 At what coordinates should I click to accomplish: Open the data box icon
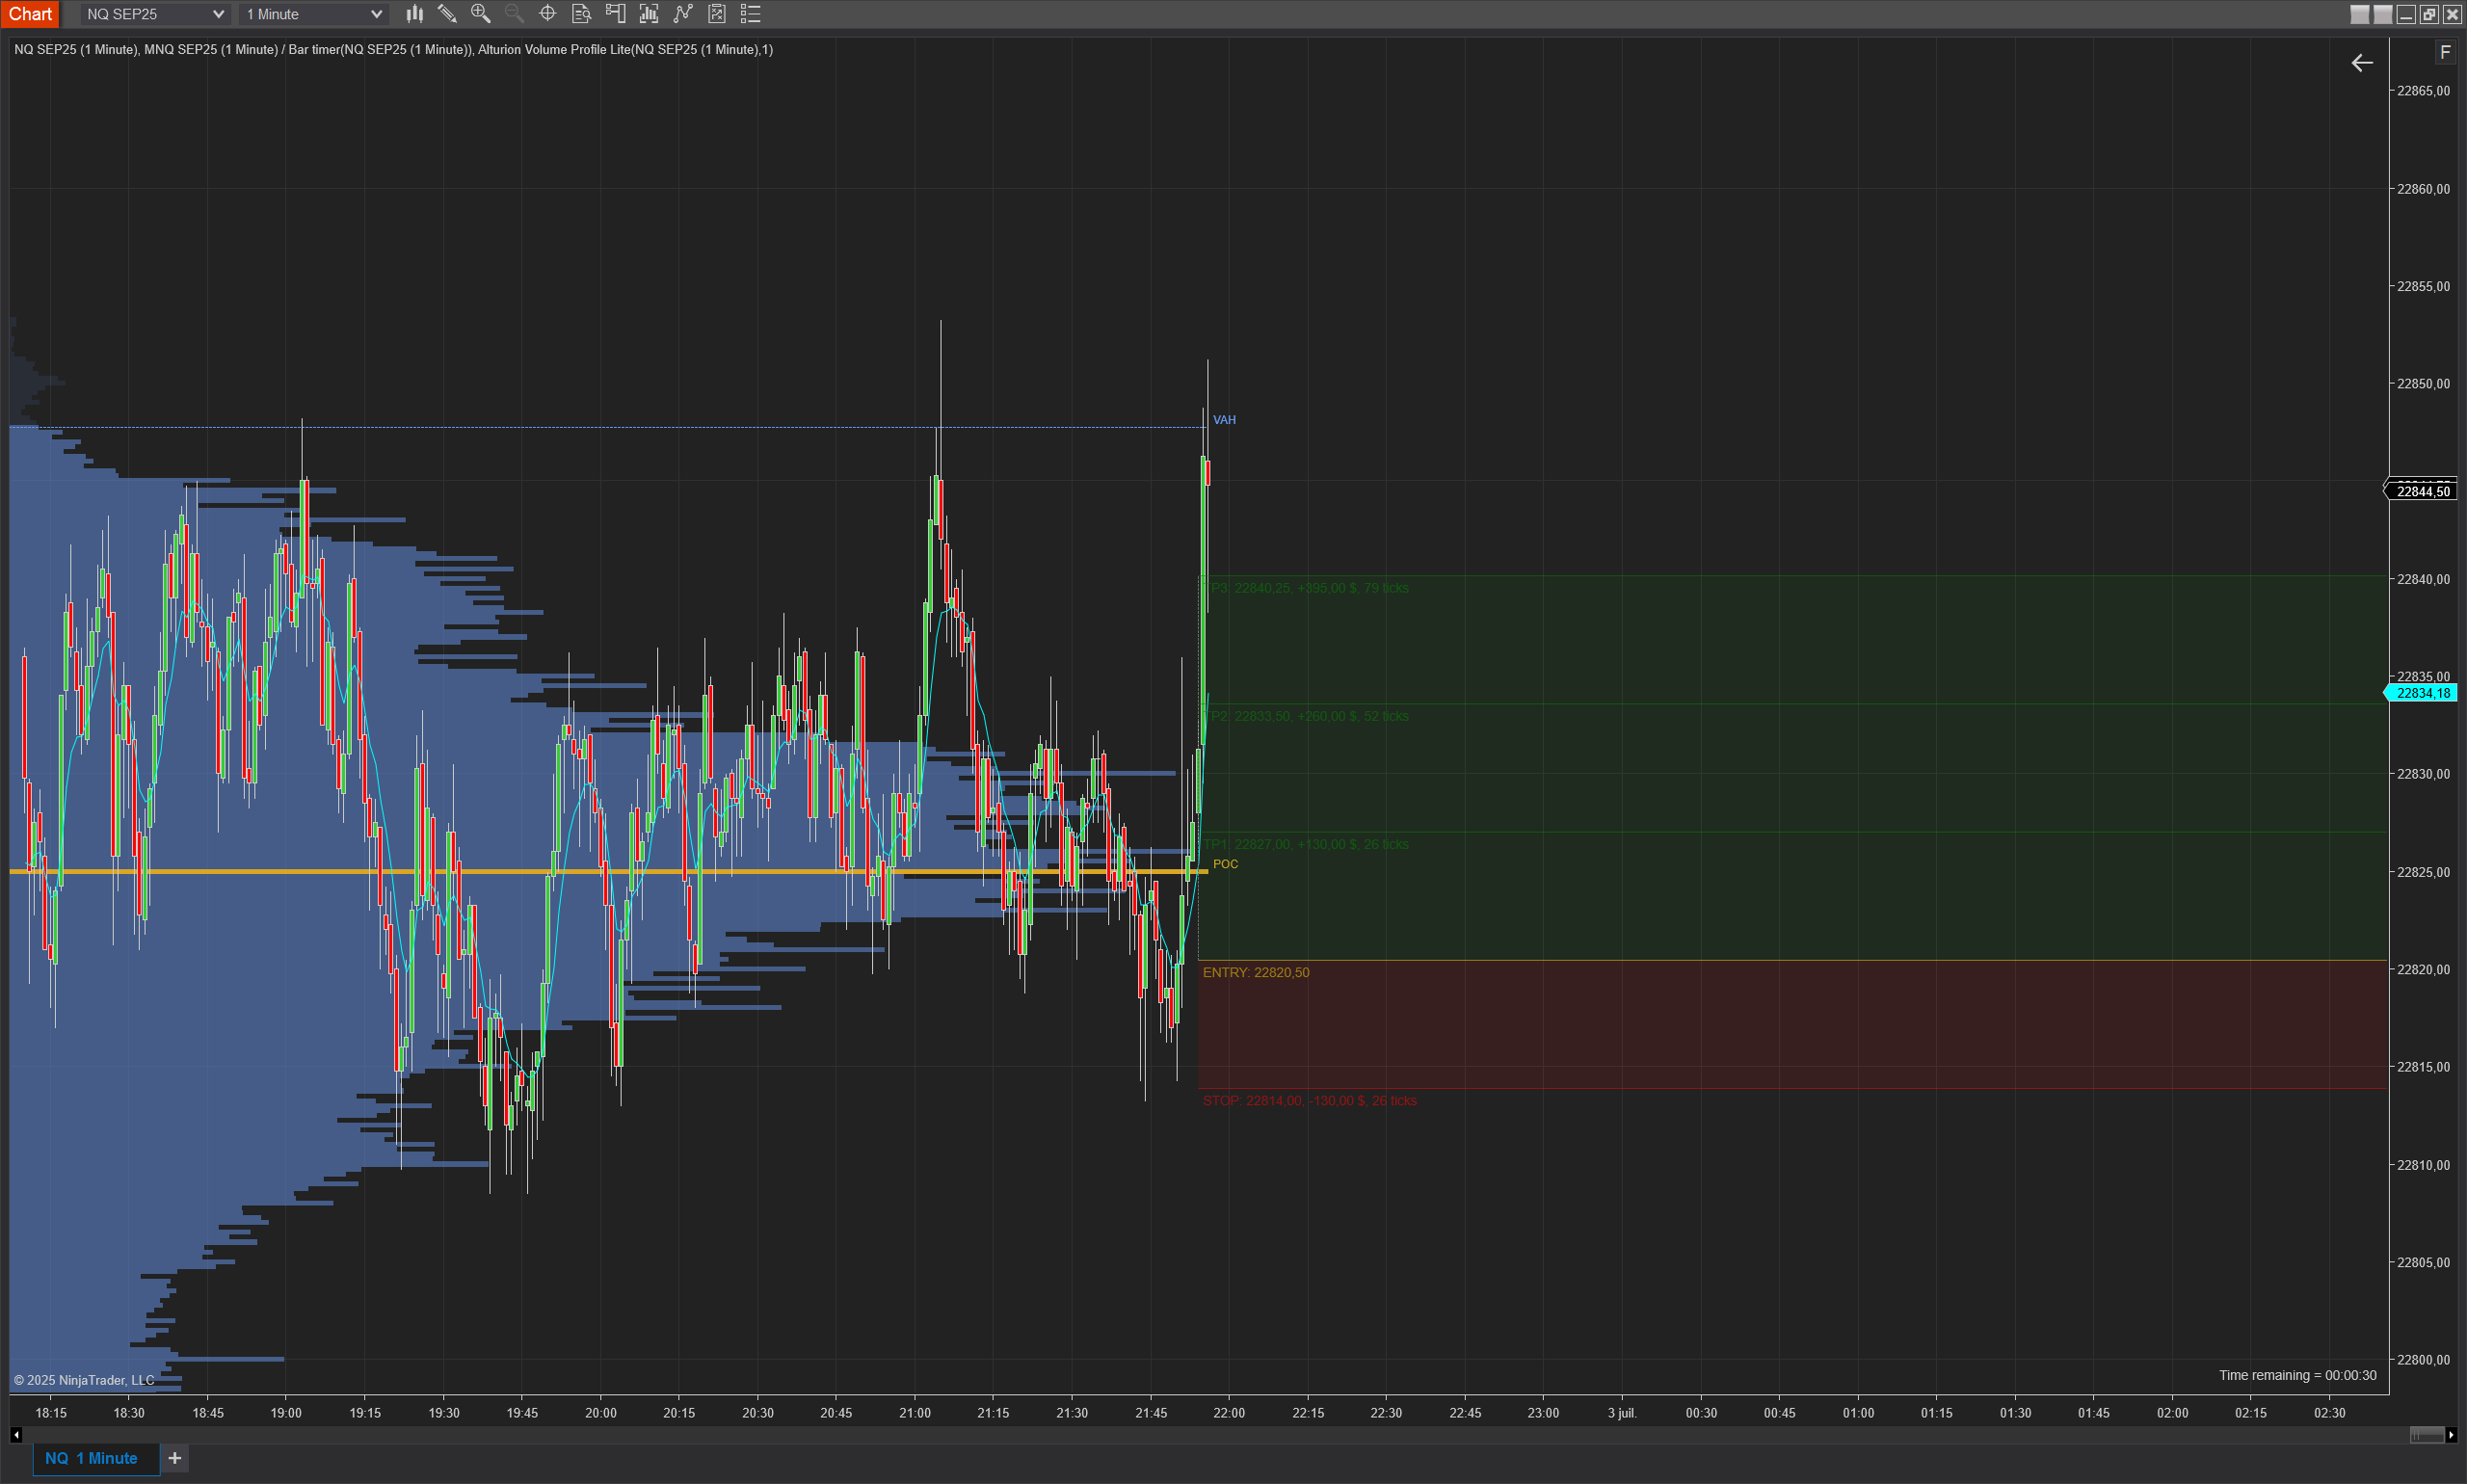point(581,14)
